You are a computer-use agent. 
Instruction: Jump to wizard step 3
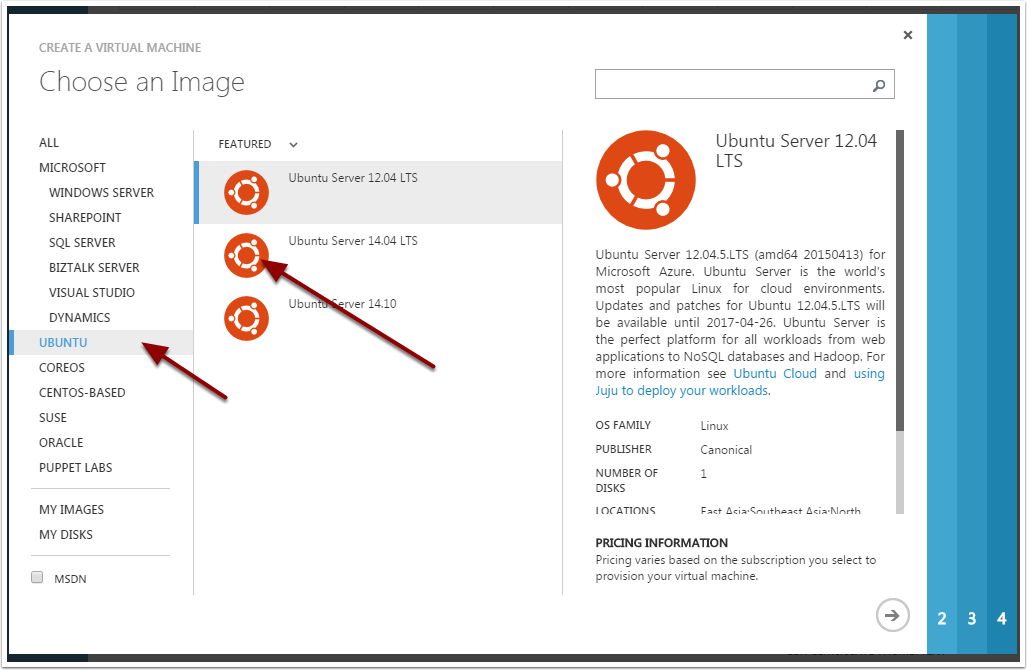971,619
